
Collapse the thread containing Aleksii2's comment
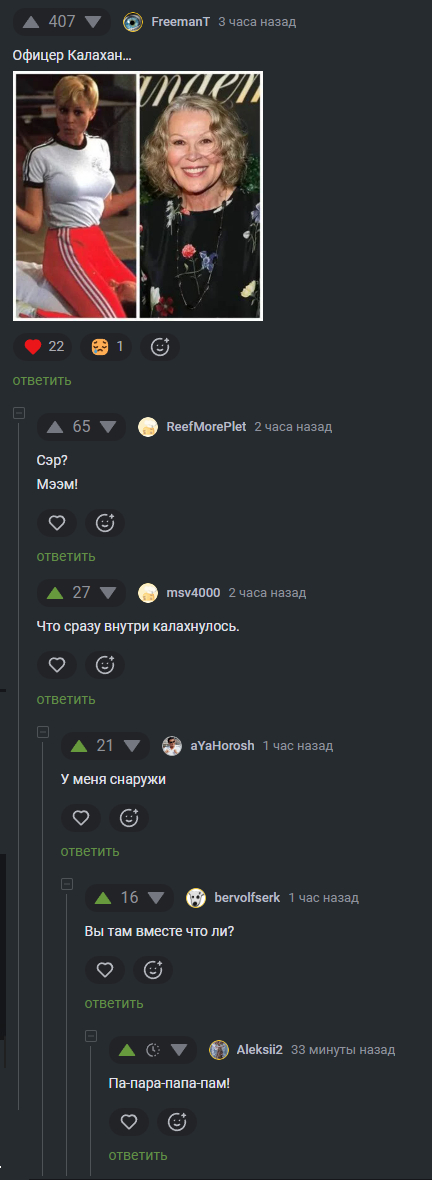point(92,1036)
